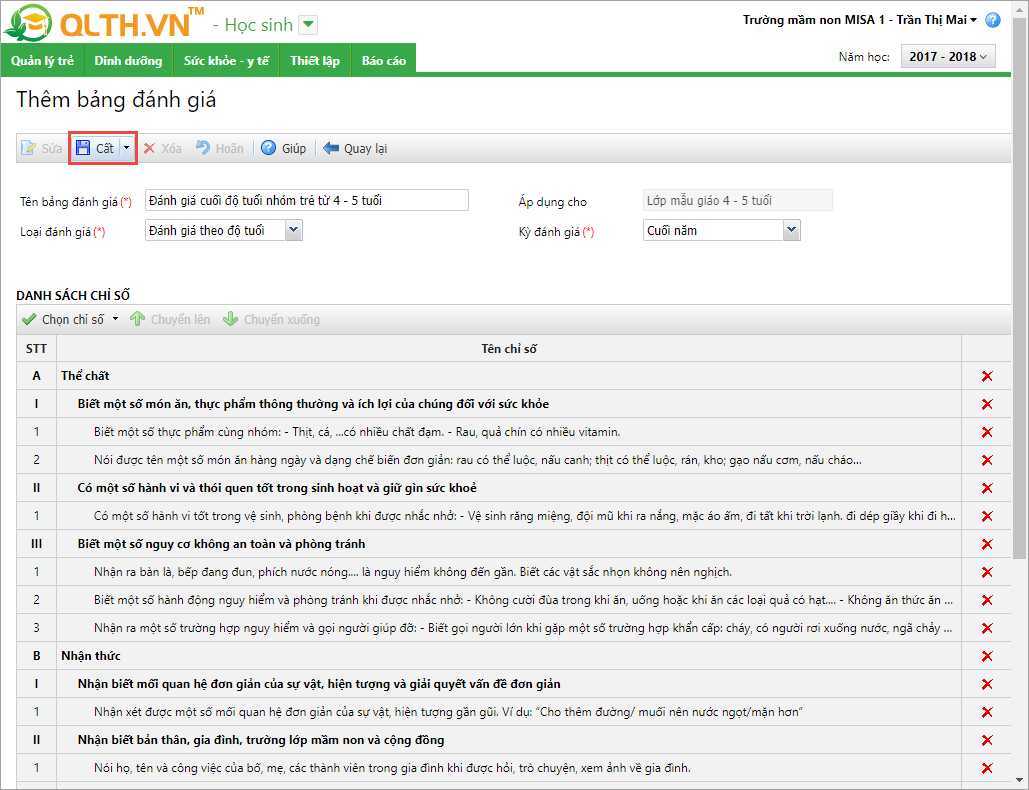
Task: Remove the Thể chất row via red X
Action: 986,376
